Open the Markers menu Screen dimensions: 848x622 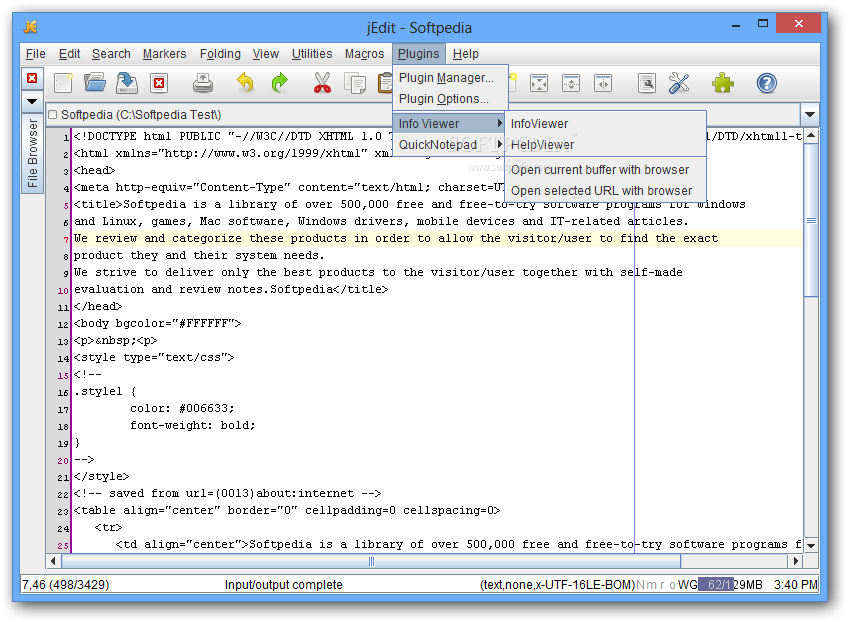164,54
